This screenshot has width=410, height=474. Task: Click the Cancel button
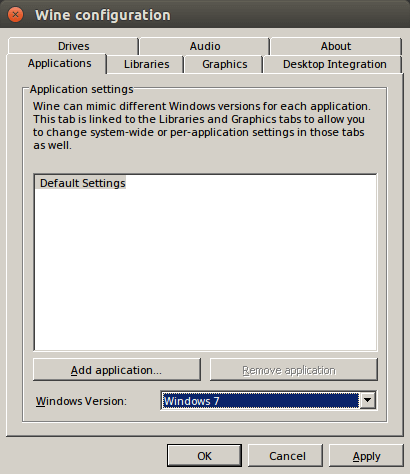click(x=285, y=456)
